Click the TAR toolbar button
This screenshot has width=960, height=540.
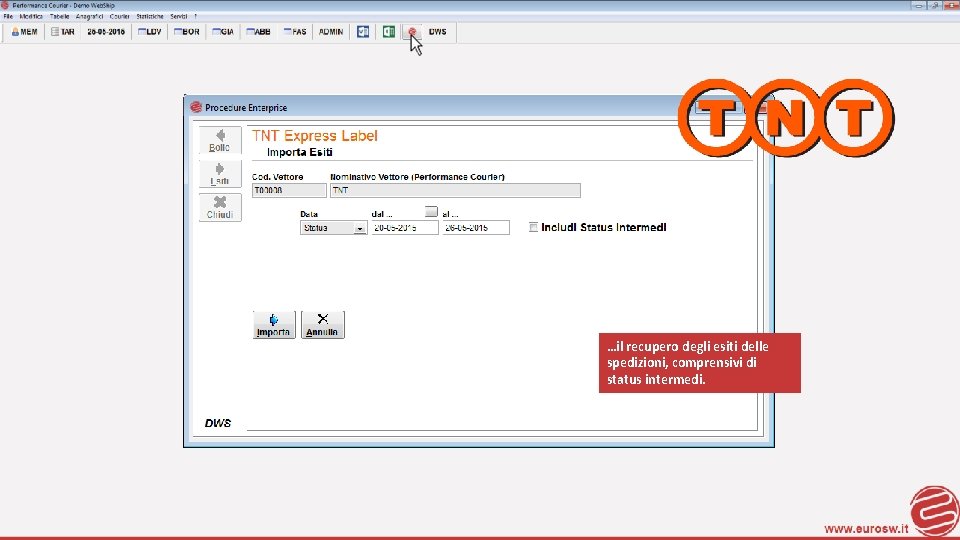[x=62, y=32]
